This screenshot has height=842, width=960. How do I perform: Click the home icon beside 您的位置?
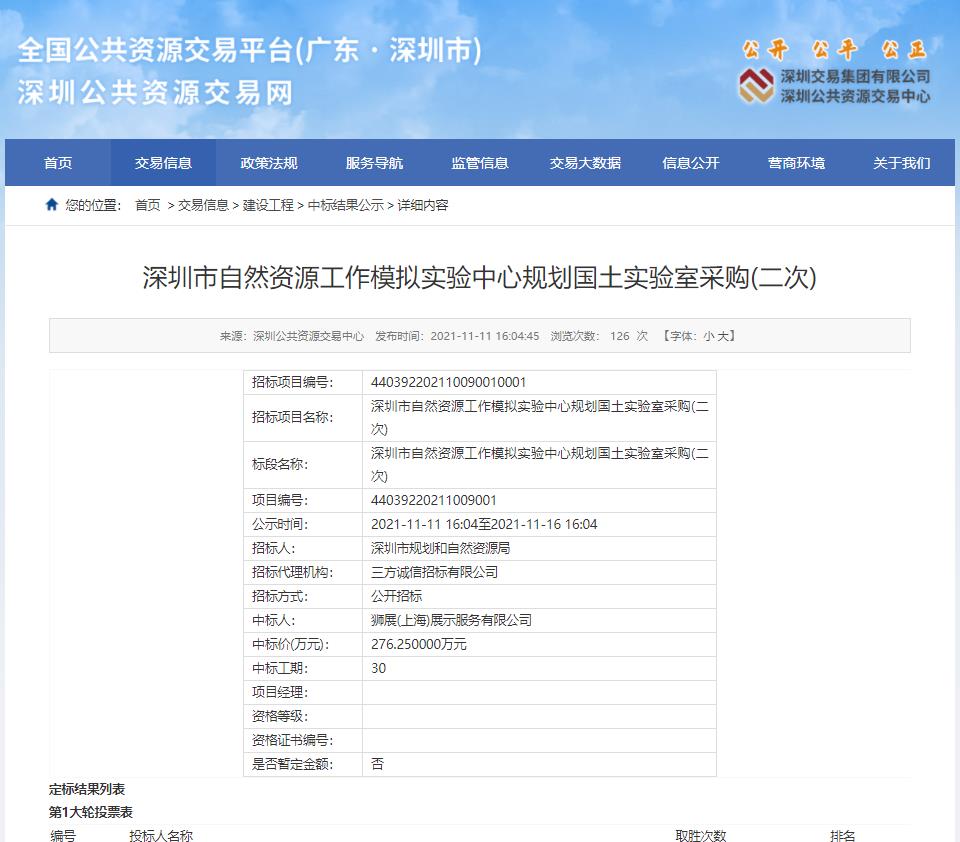click(x=51, y=205)
